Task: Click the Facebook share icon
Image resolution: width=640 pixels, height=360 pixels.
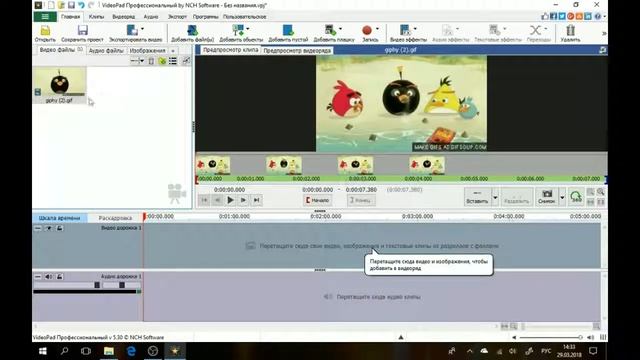Action: coord(553,16)
